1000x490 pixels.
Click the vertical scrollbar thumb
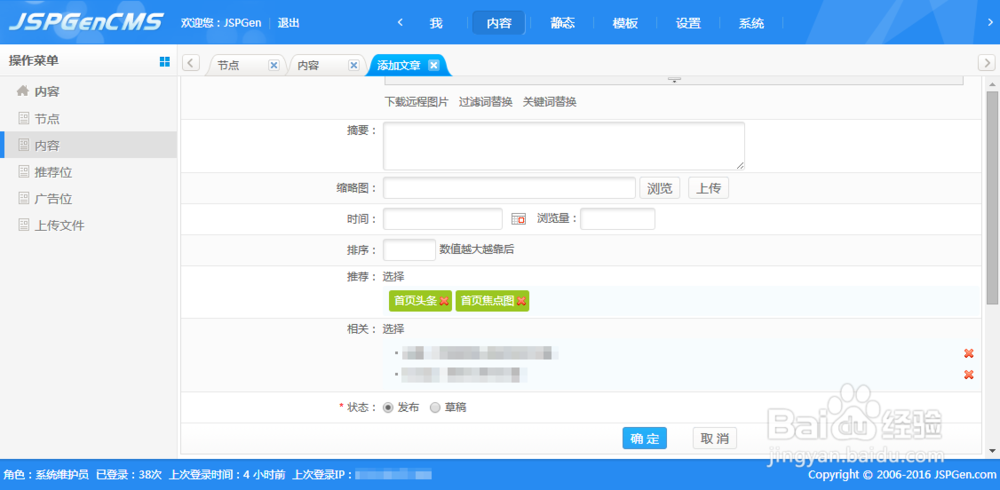tap(992, 198)
